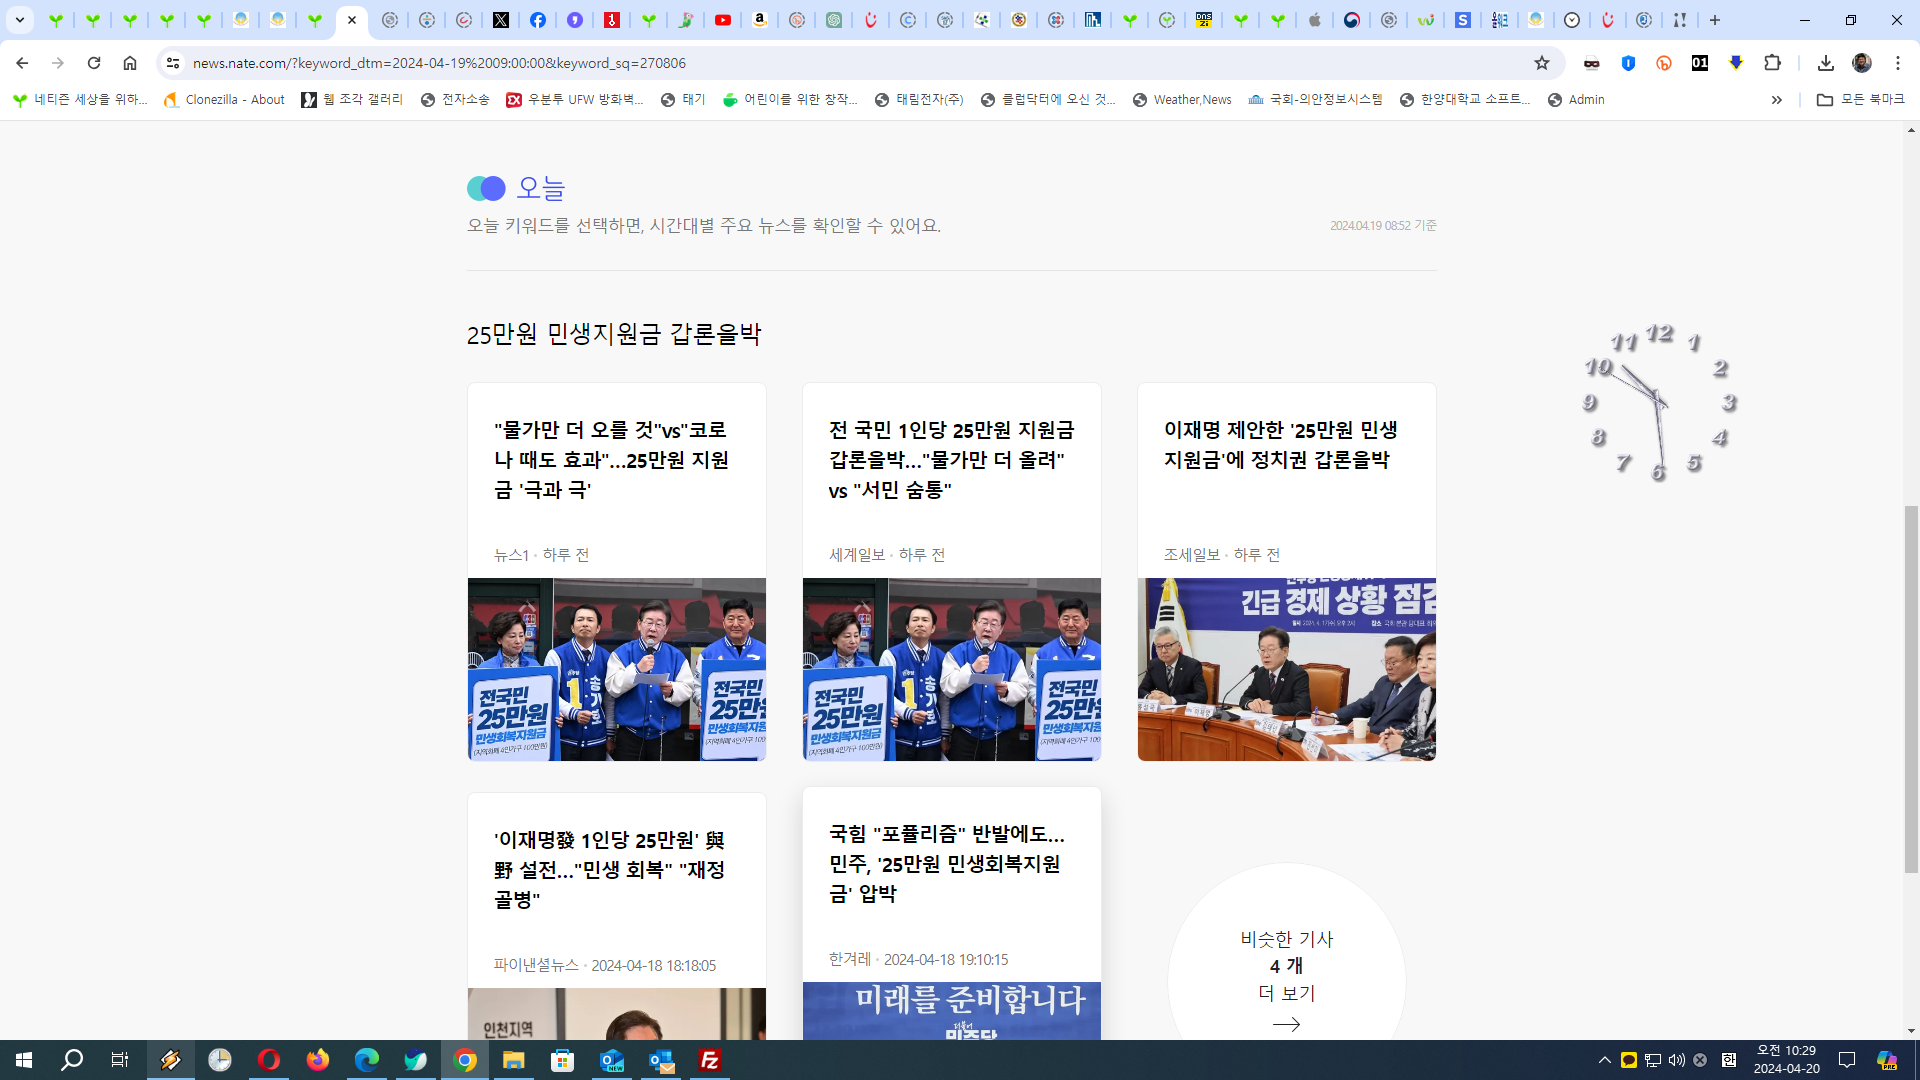Click the blue-yellow download arrow extension

tap(1736, 63)
